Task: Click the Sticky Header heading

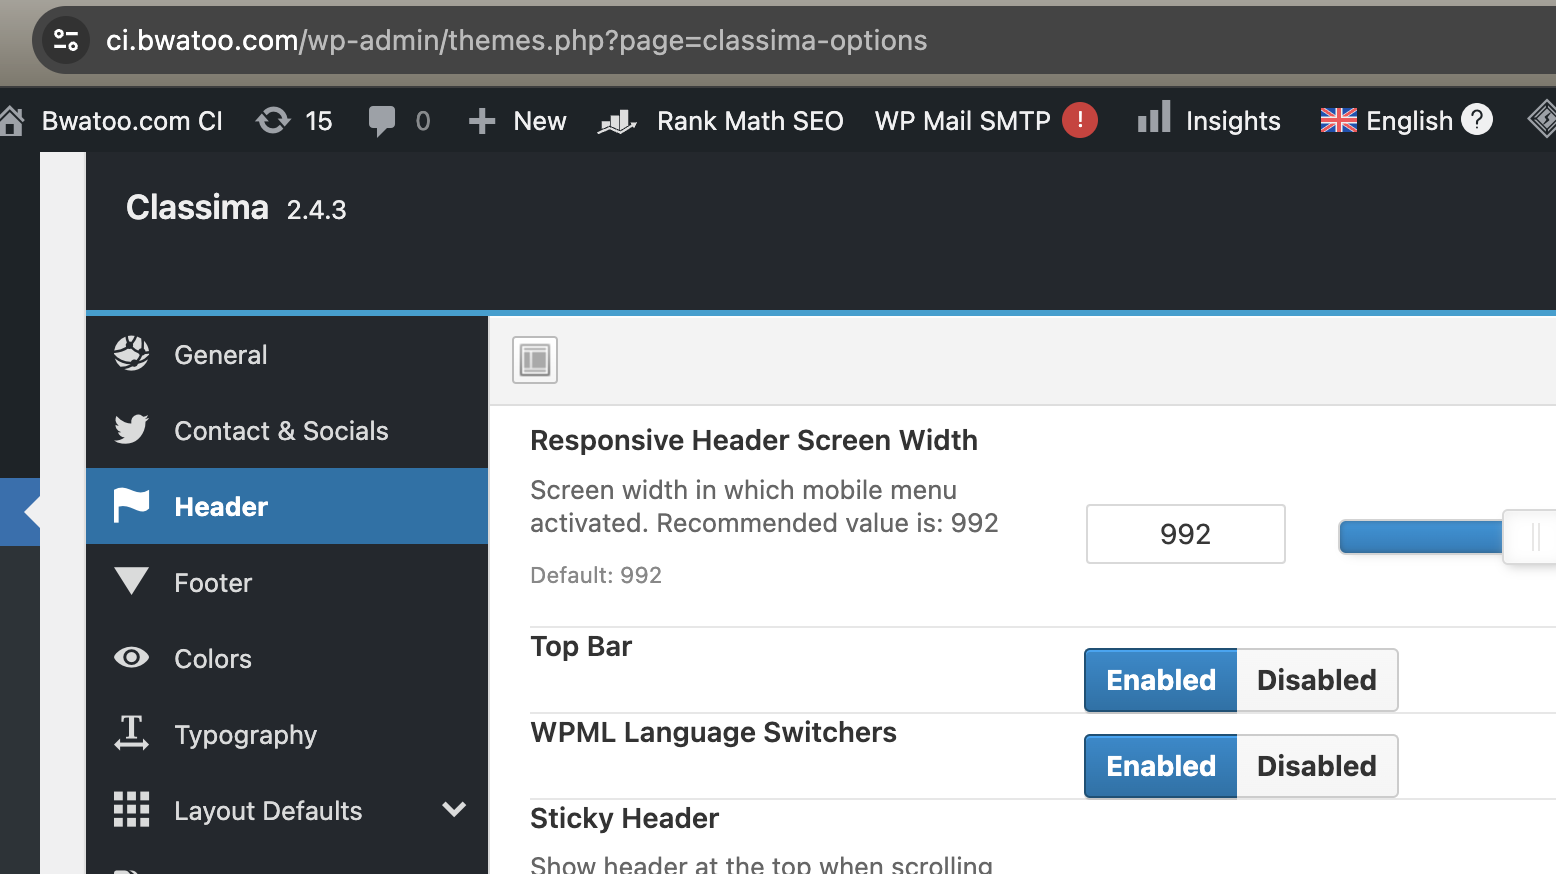Action: (x=624, y=818)
